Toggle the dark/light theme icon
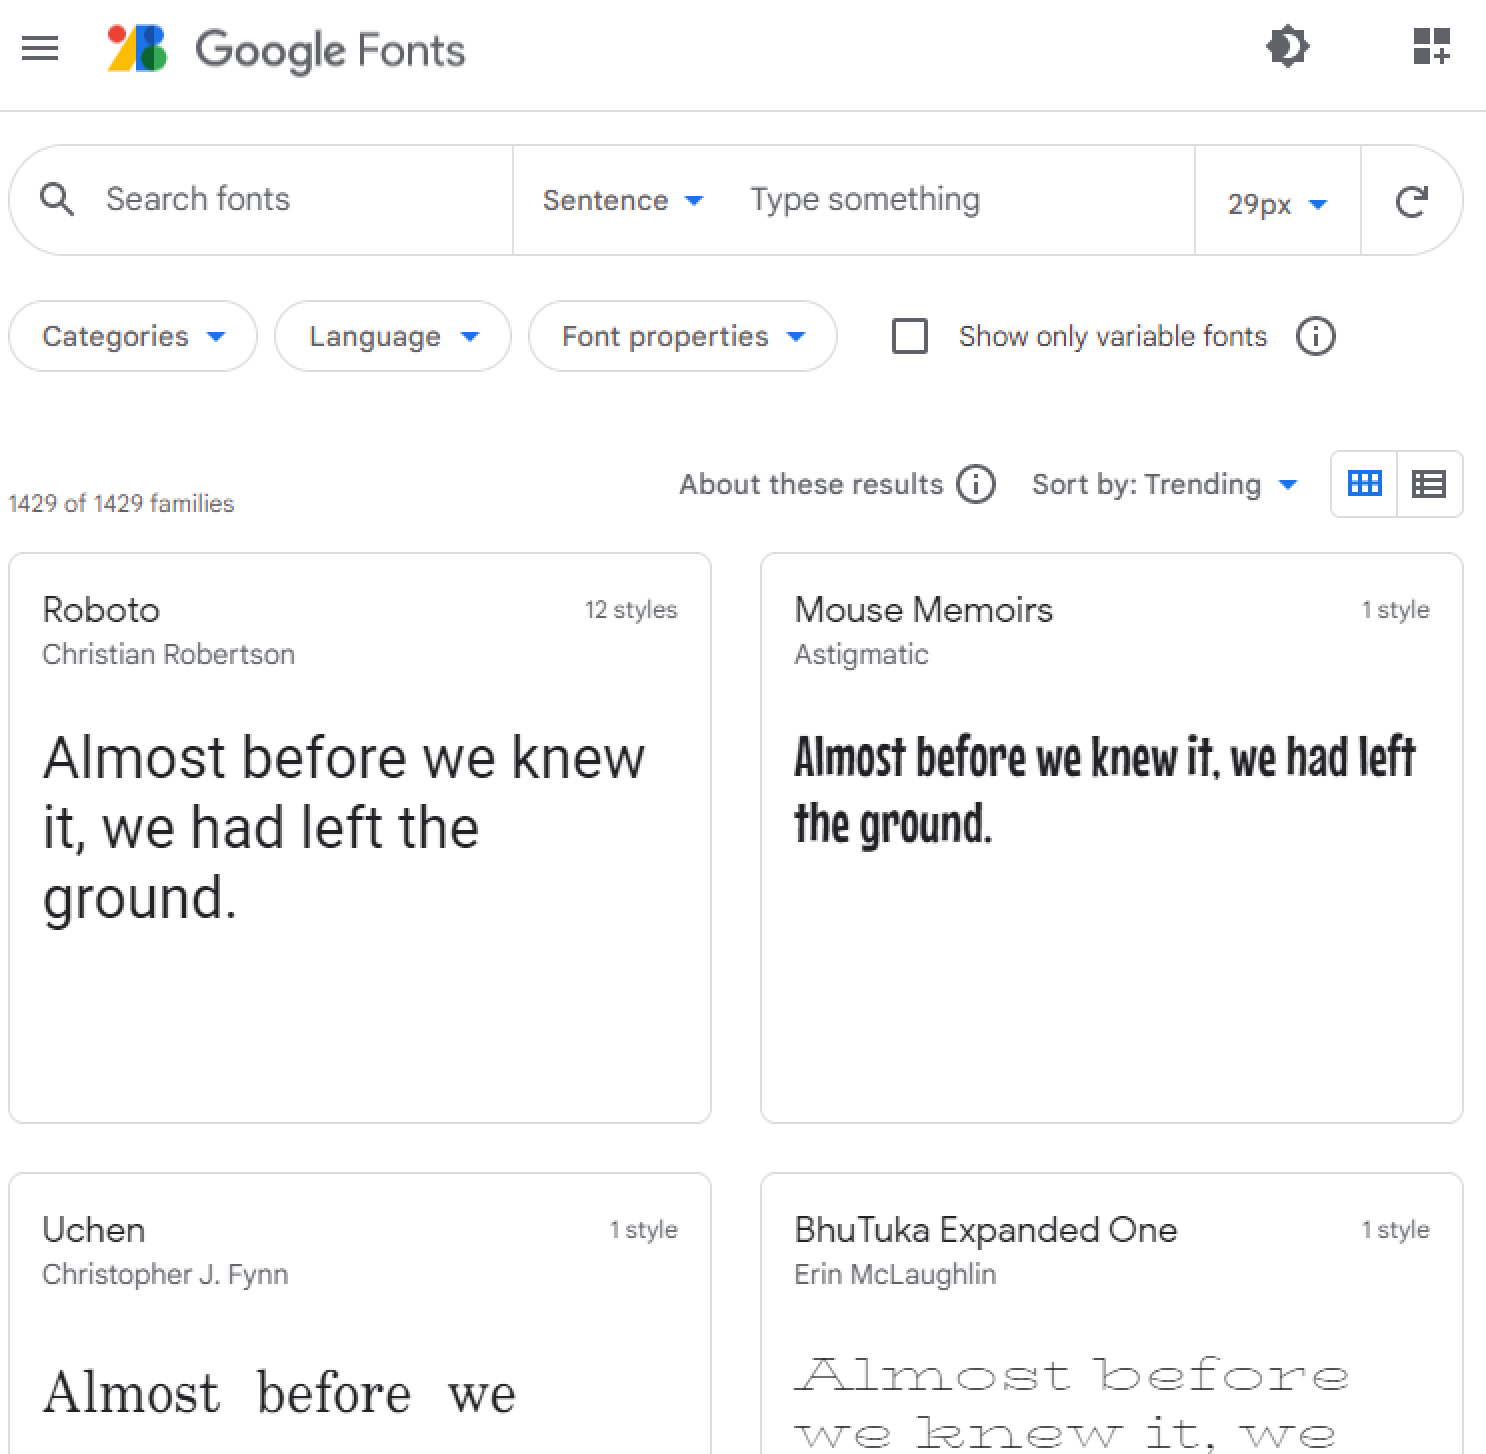Viewport: 1486px width, 1454px height. pyautogui.click(x=1287, y=47)
